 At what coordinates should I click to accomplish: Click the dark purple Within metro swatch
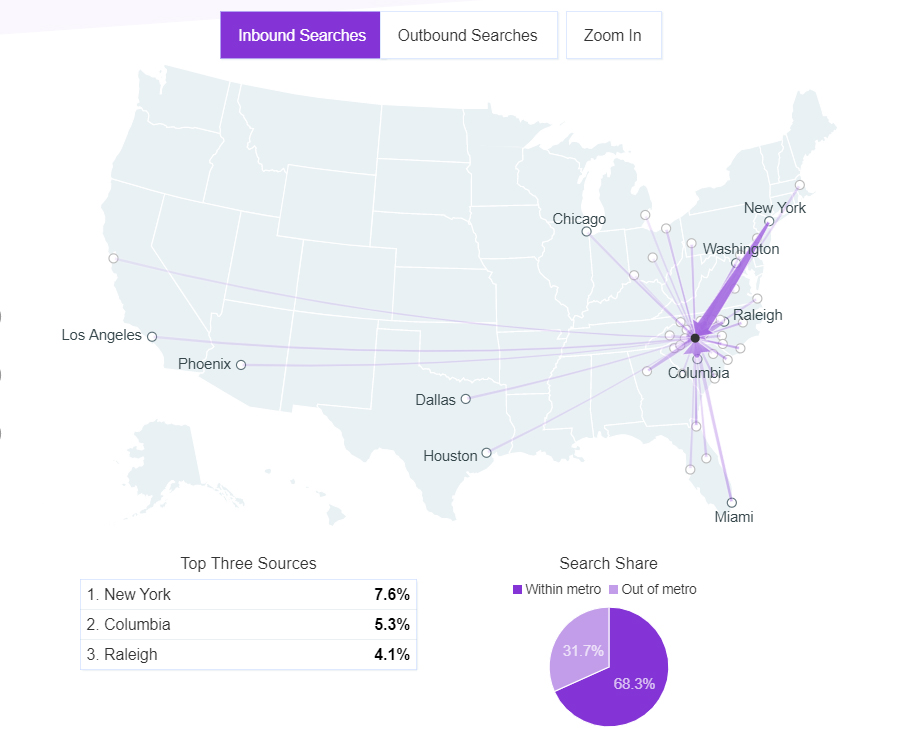(517, 590)
